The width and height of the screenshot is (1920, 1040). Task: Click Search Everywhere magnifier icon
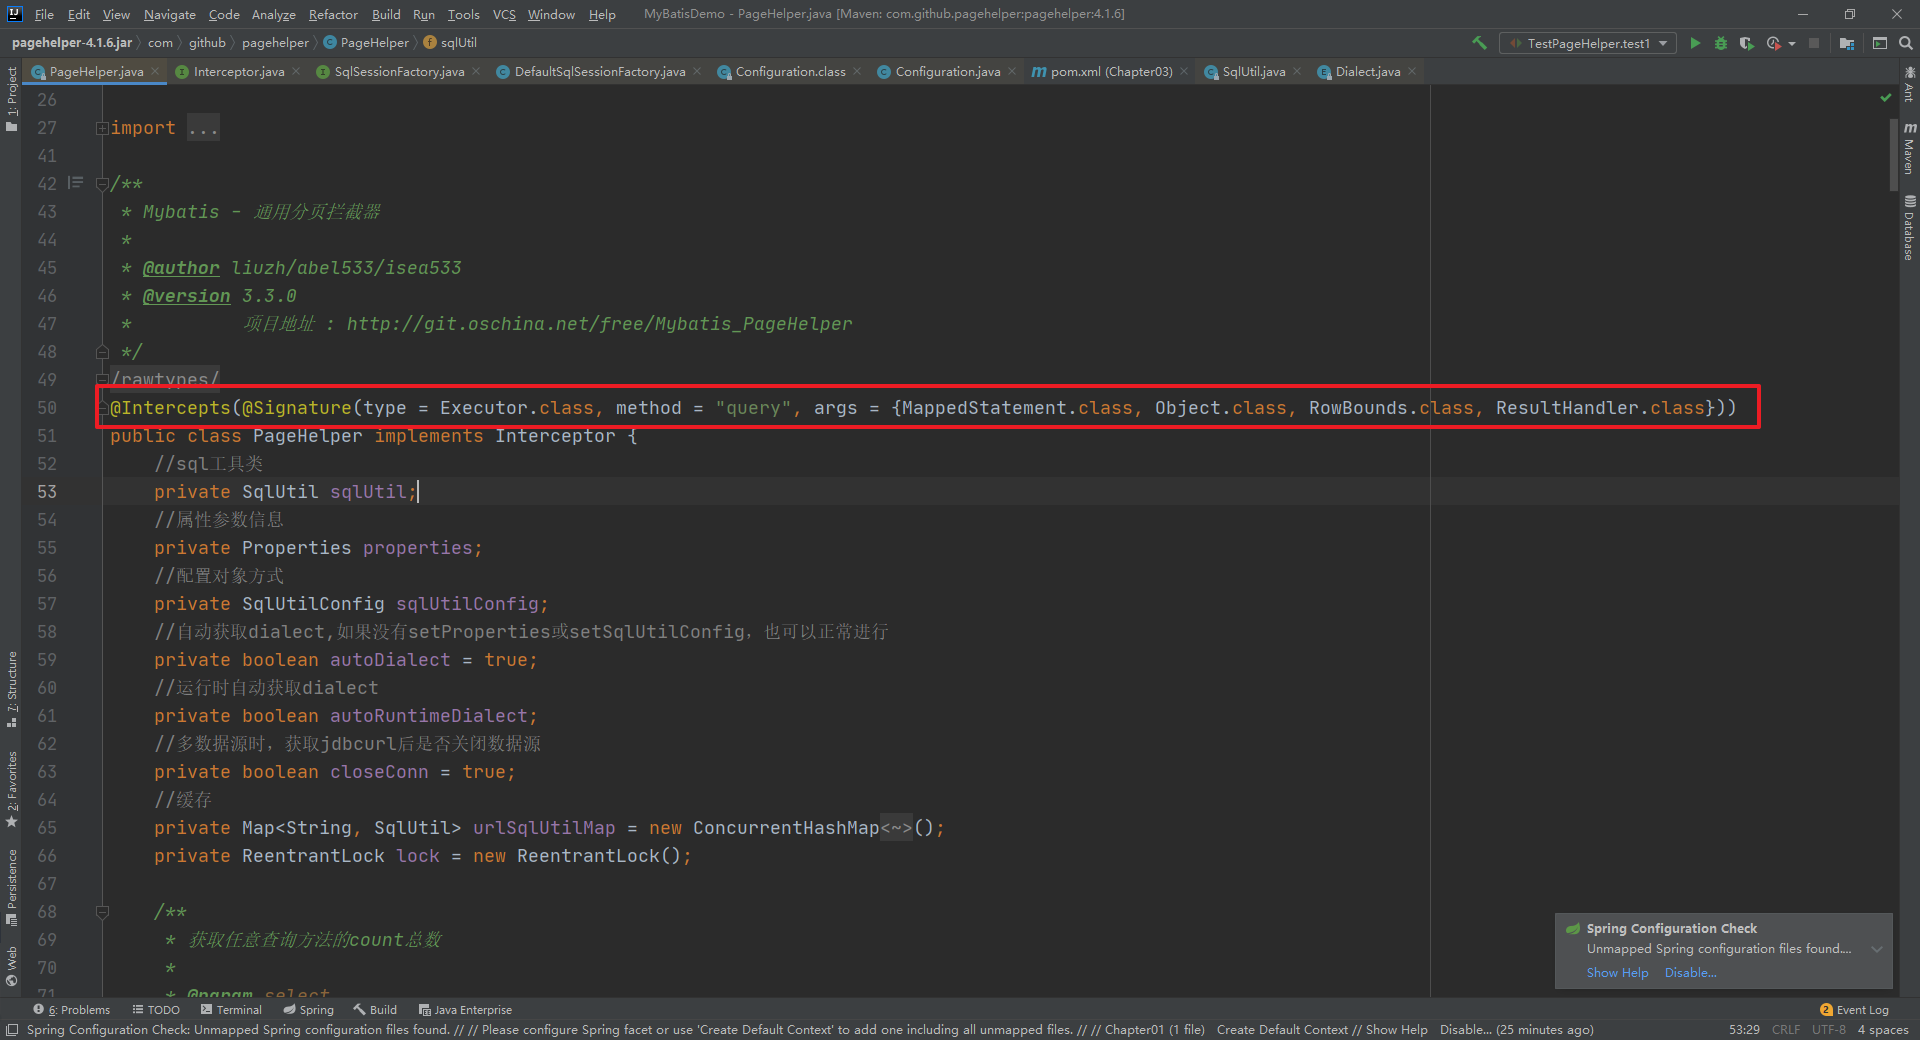(1906, 43)
